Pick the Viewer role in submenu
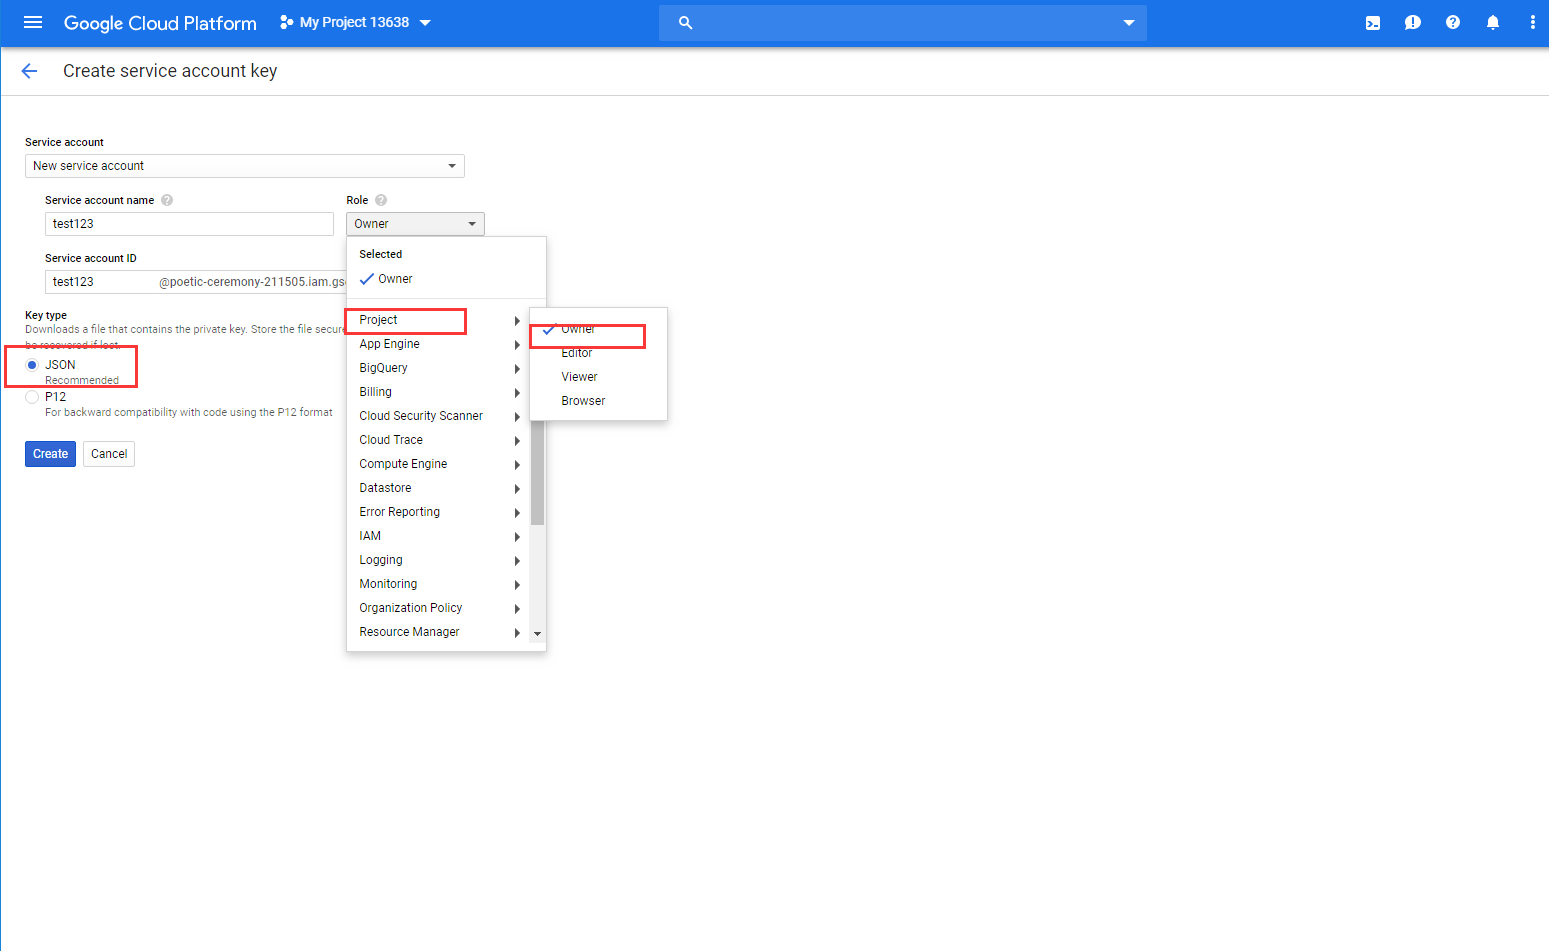1549x951 pixels. point(598,377)
